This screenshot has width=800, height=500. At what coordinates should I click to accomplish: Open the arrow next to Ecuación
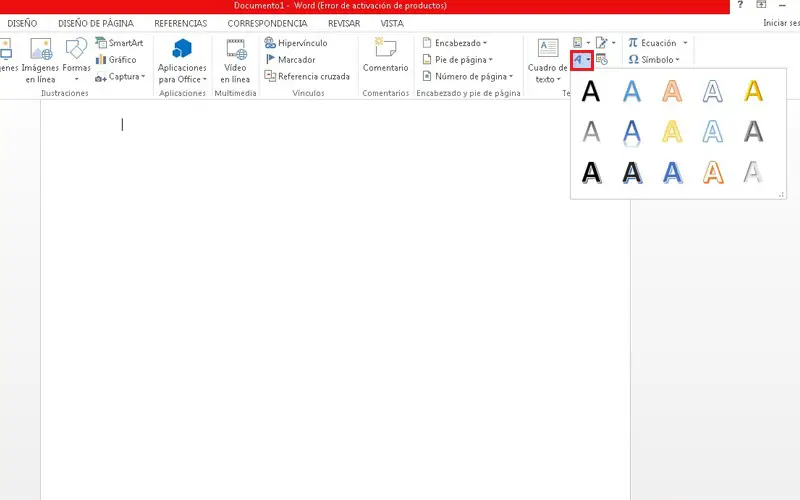[x=685, y=43]
